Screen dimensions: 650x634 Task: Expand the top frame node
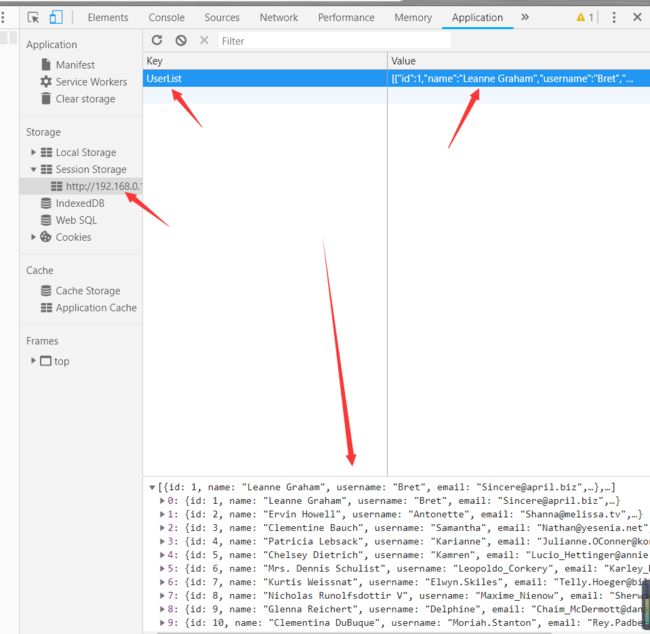click(x=34, y=361)
